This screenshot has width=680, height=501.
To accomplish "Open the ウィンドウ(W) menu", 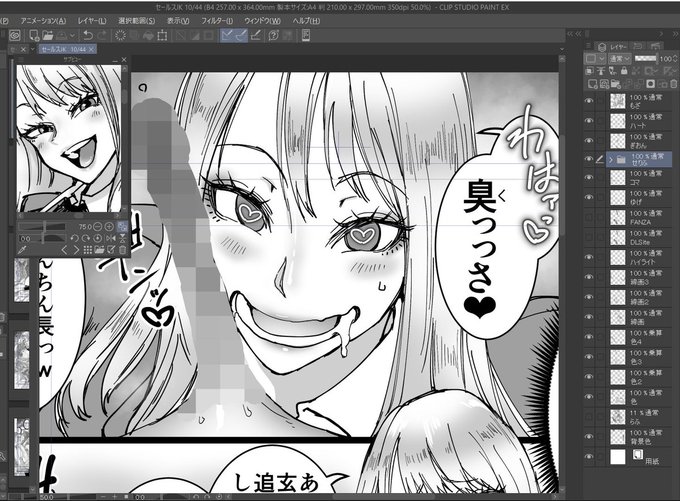I will tap(262, 21).
